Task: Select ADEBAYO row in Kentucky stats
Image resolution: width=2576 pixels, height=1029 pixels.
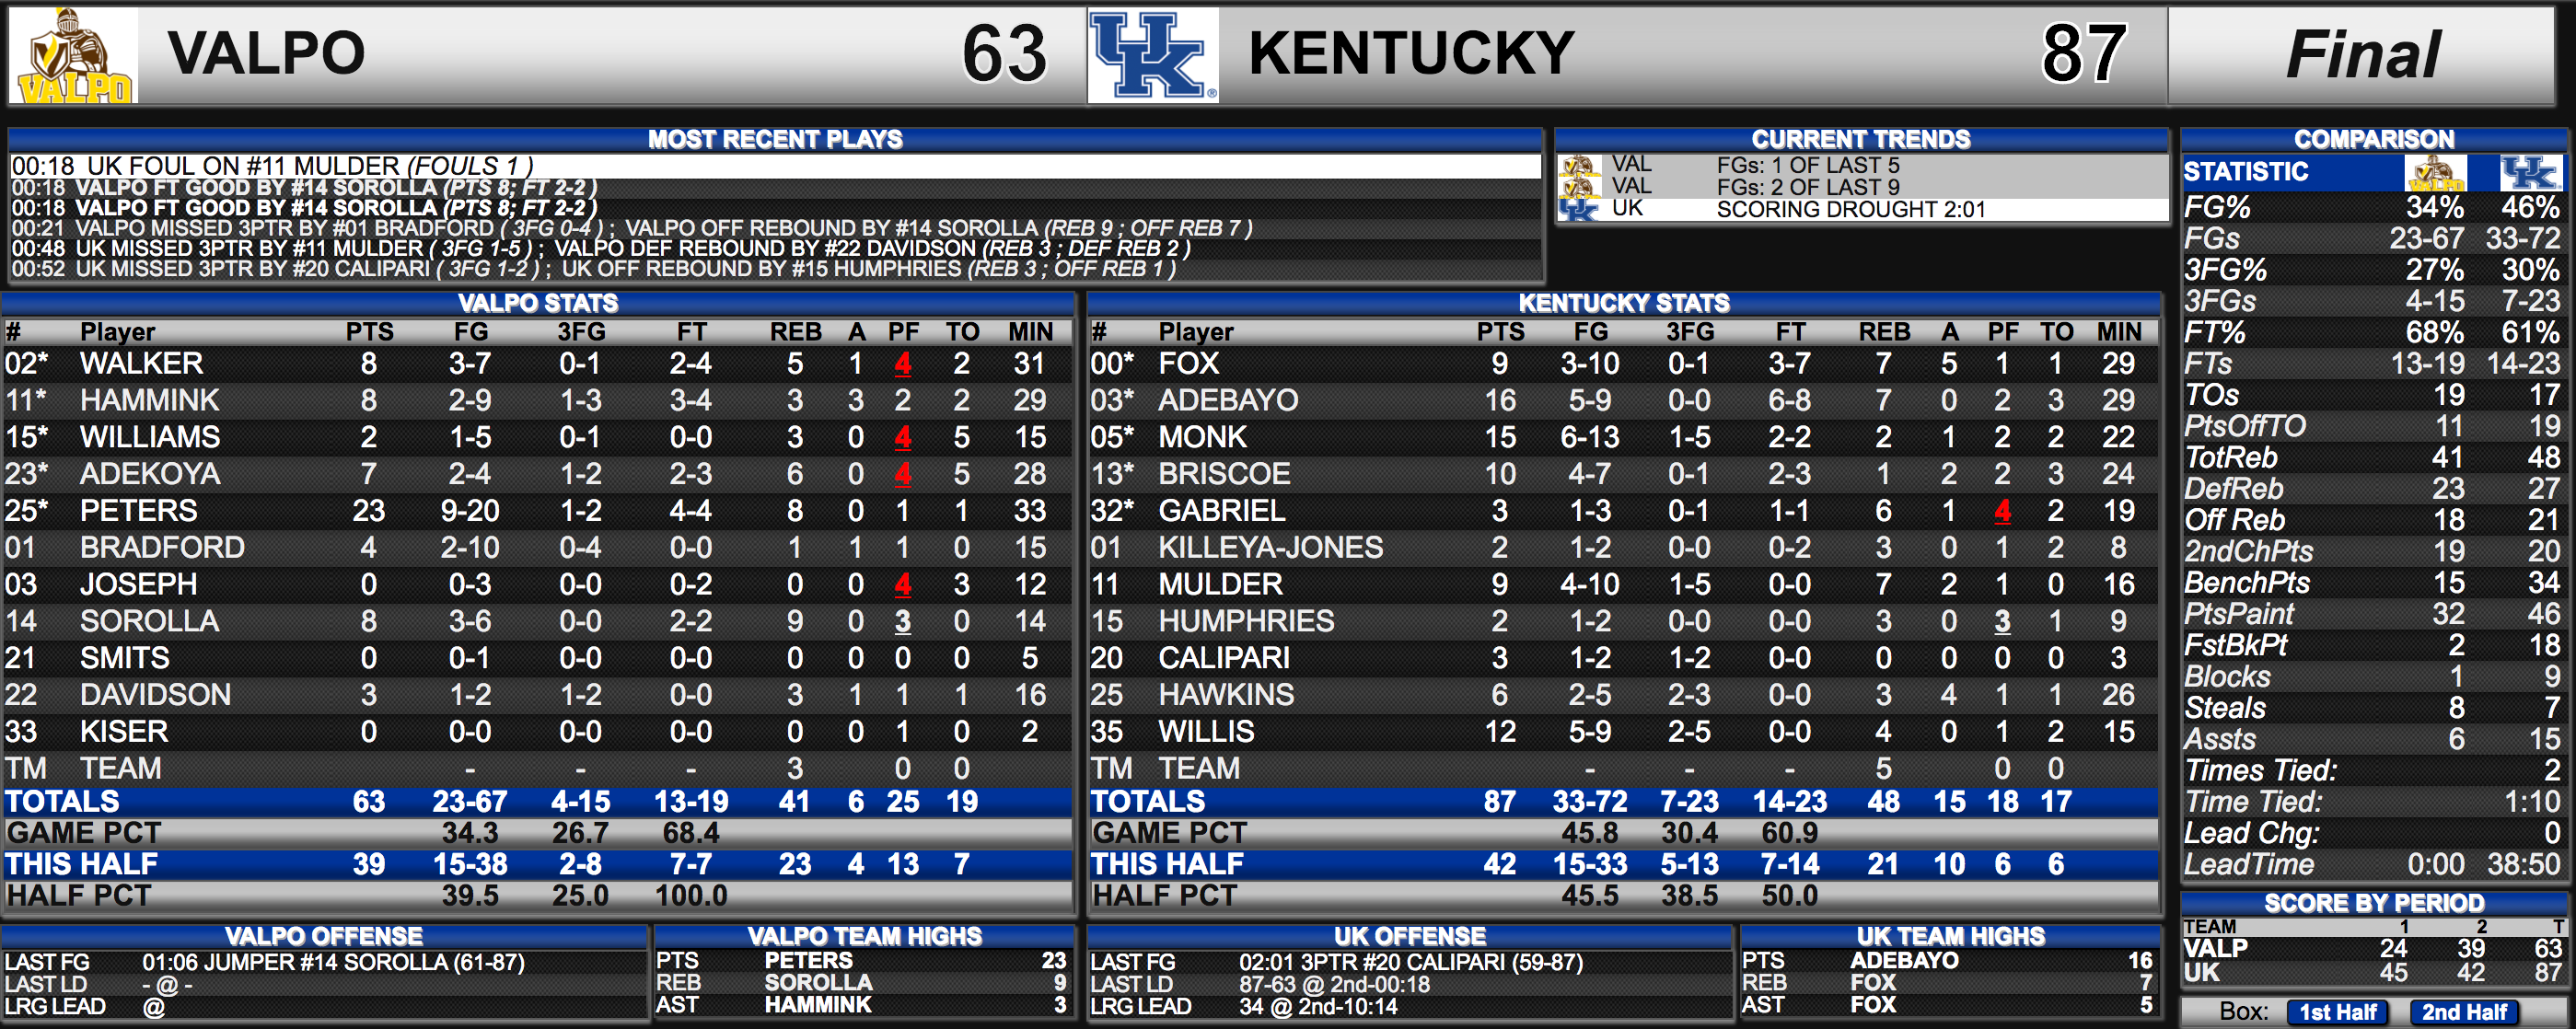Action: coord(1623,400)
